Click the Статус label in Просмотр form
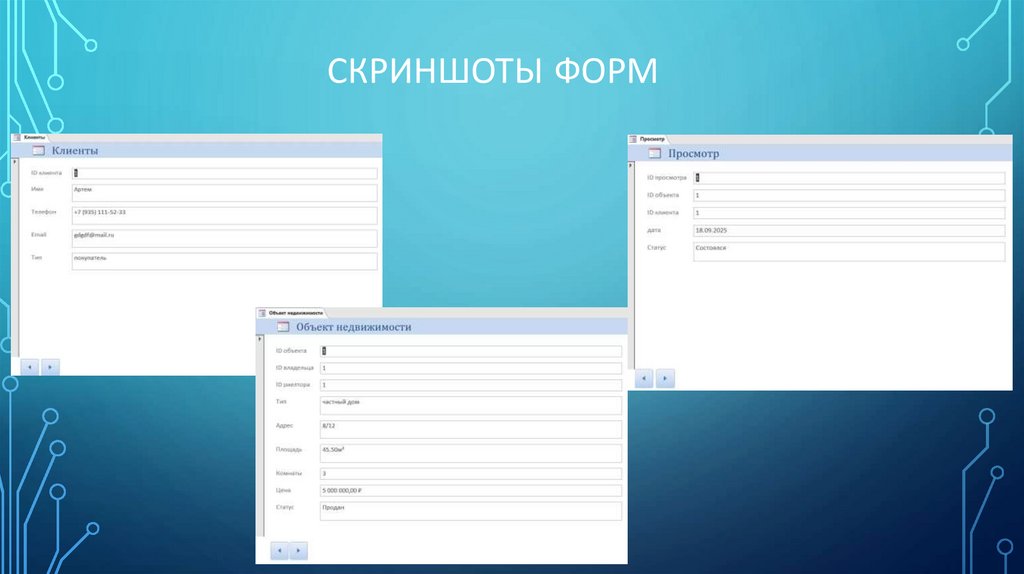 656,247
